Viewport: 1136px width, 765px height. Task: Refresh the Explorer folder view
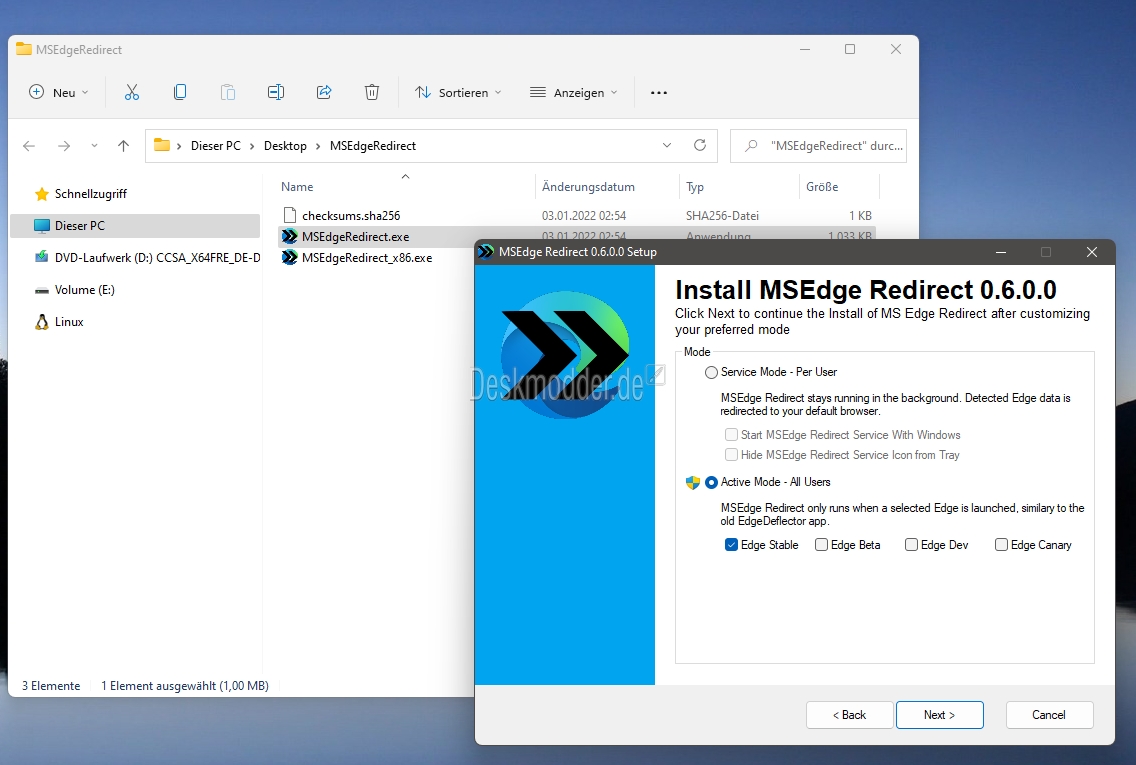coord(700,145)
